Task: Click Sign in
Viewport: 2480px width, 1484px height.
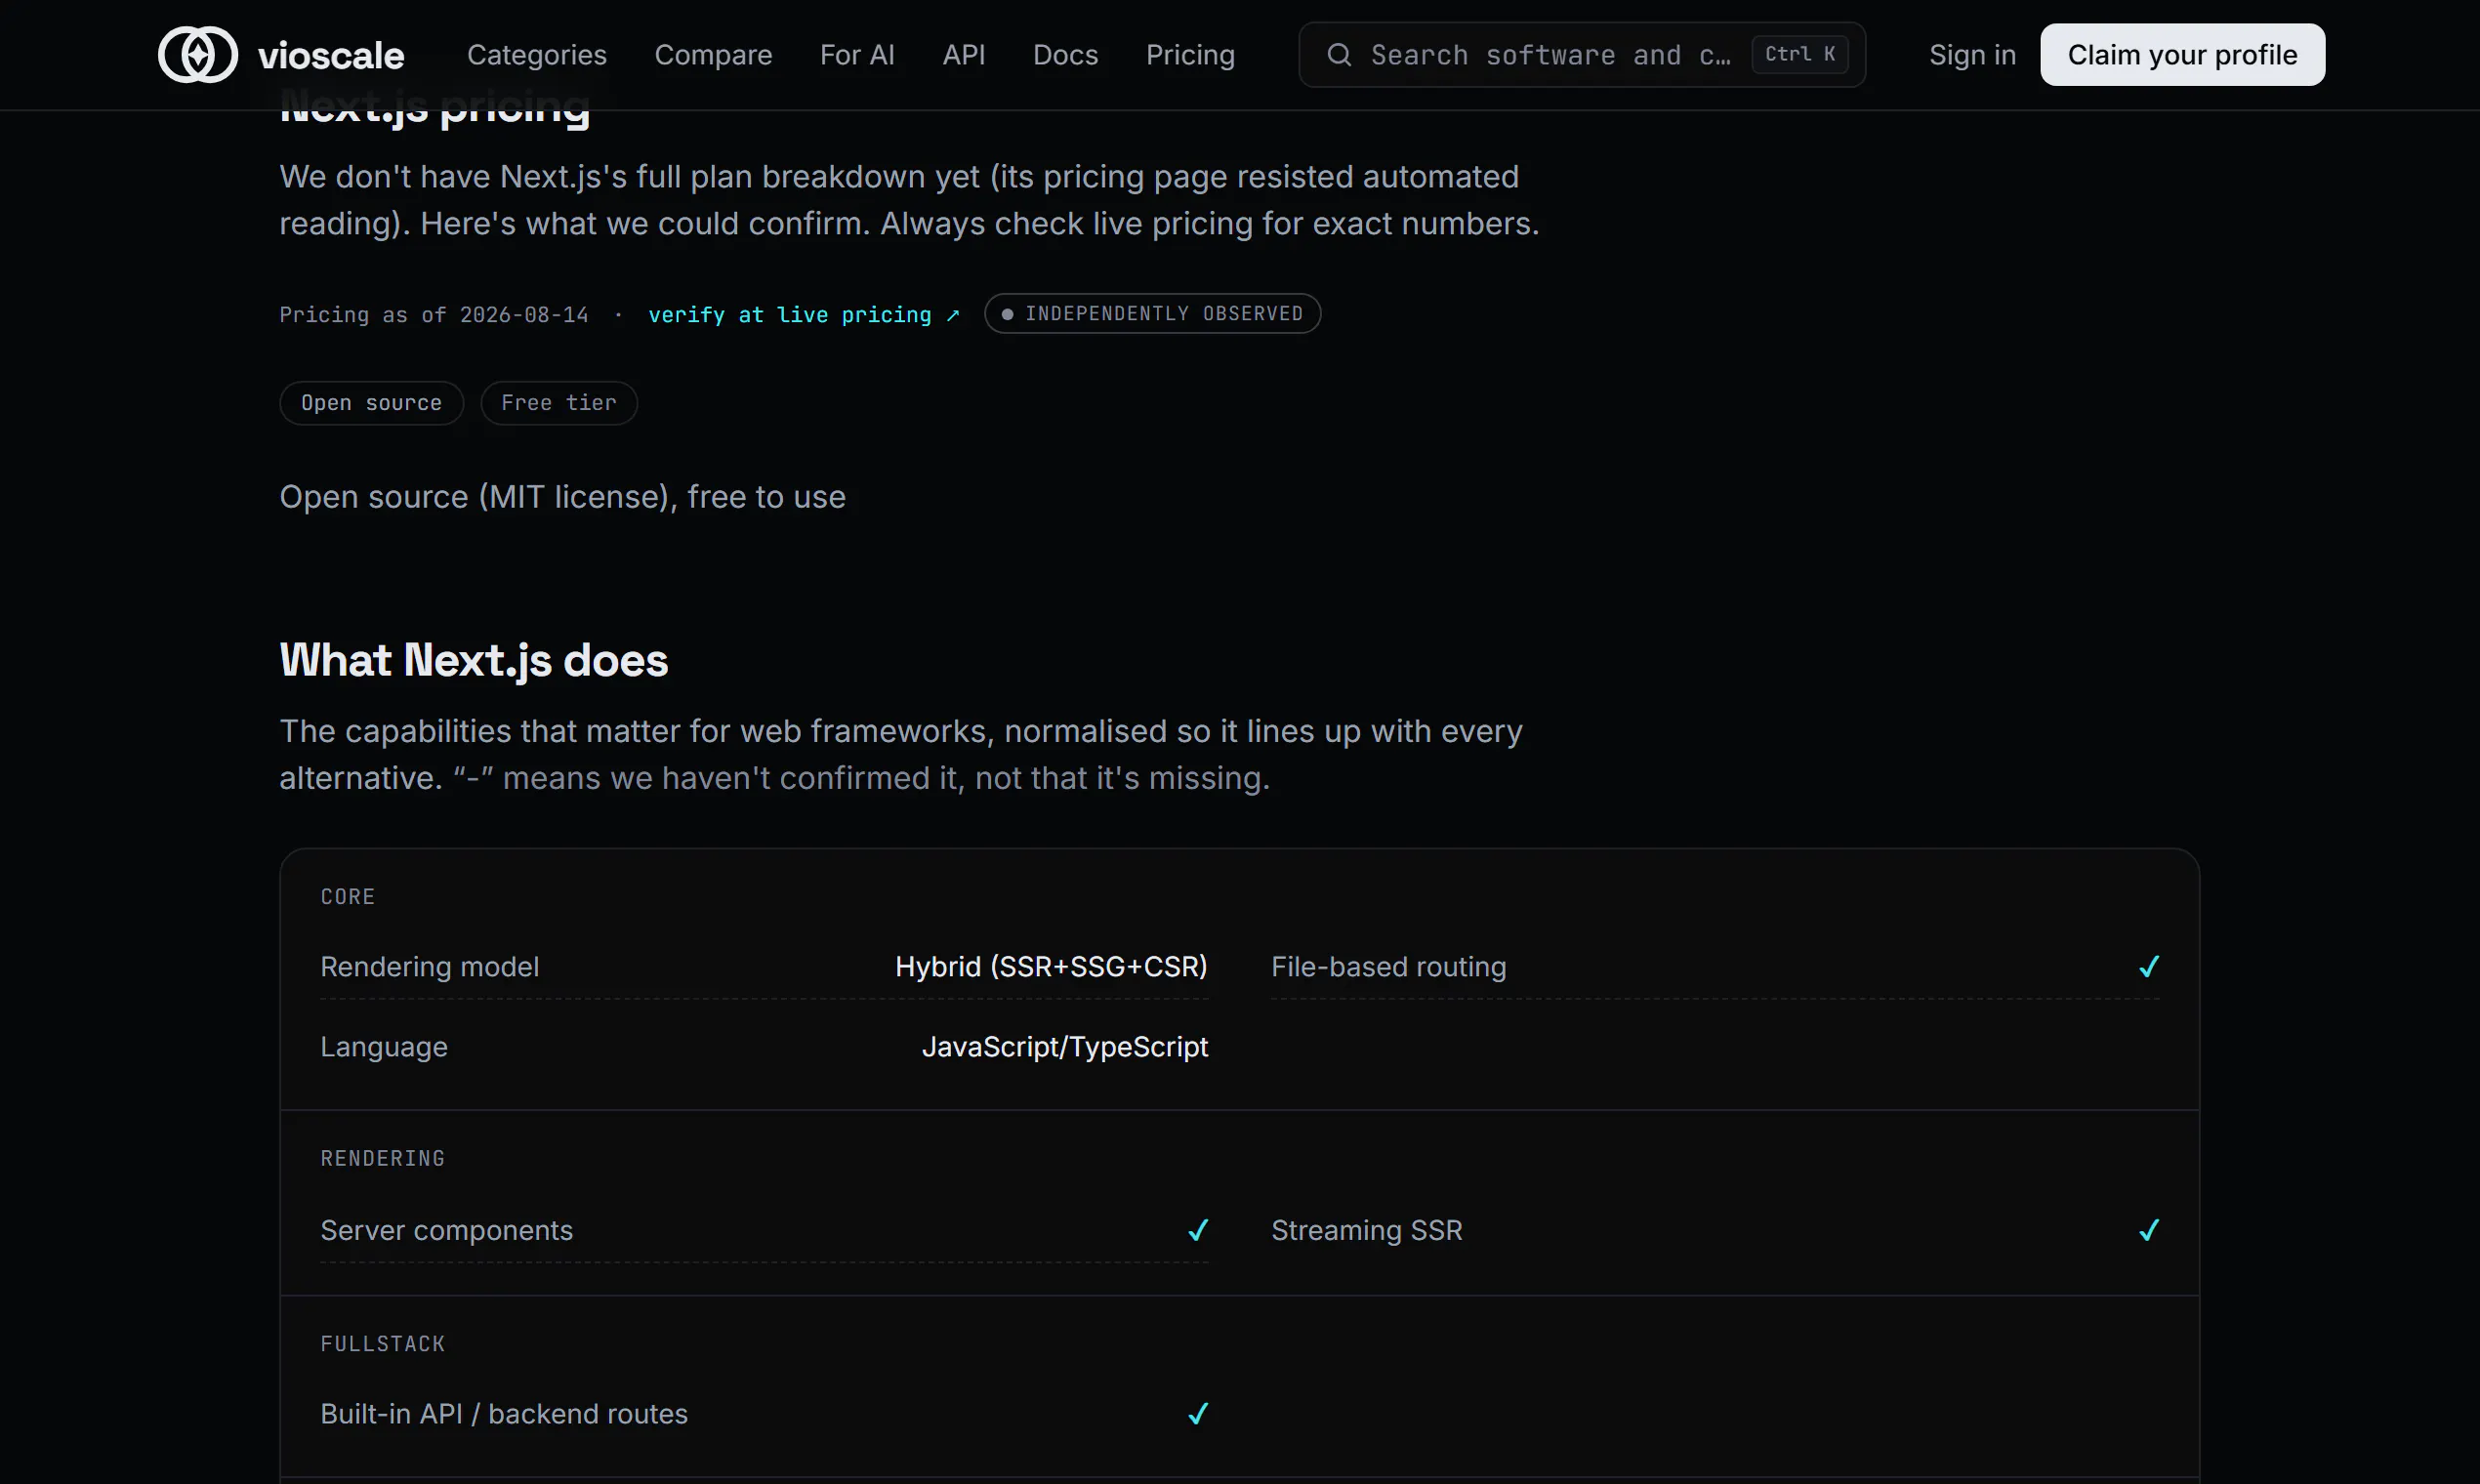Action: coord(1972,55)
